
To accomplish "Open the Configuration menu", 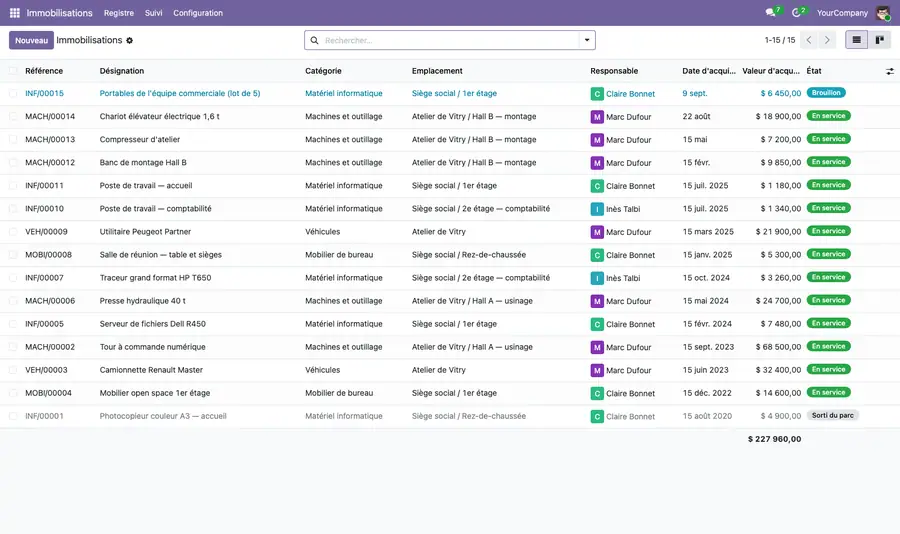I will point(198,13).
